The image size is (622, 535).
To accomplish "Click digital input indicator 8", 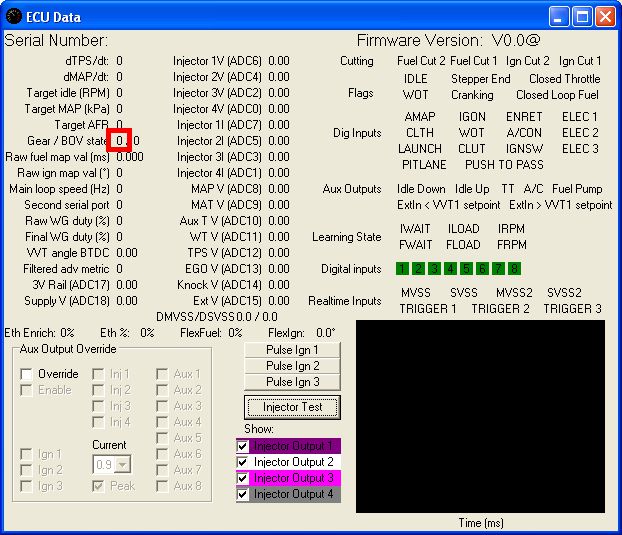I will (514, 268).
